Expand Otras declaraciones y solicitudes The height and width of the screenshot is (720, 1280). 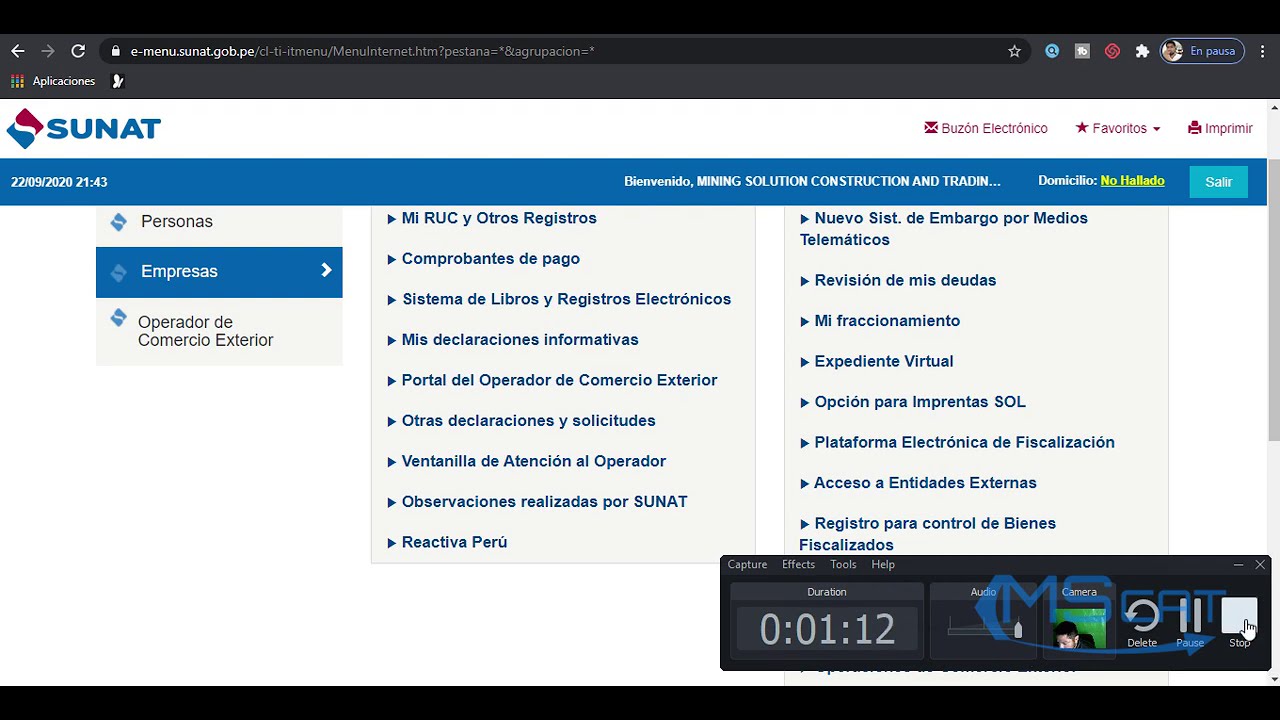pos(521,421)
